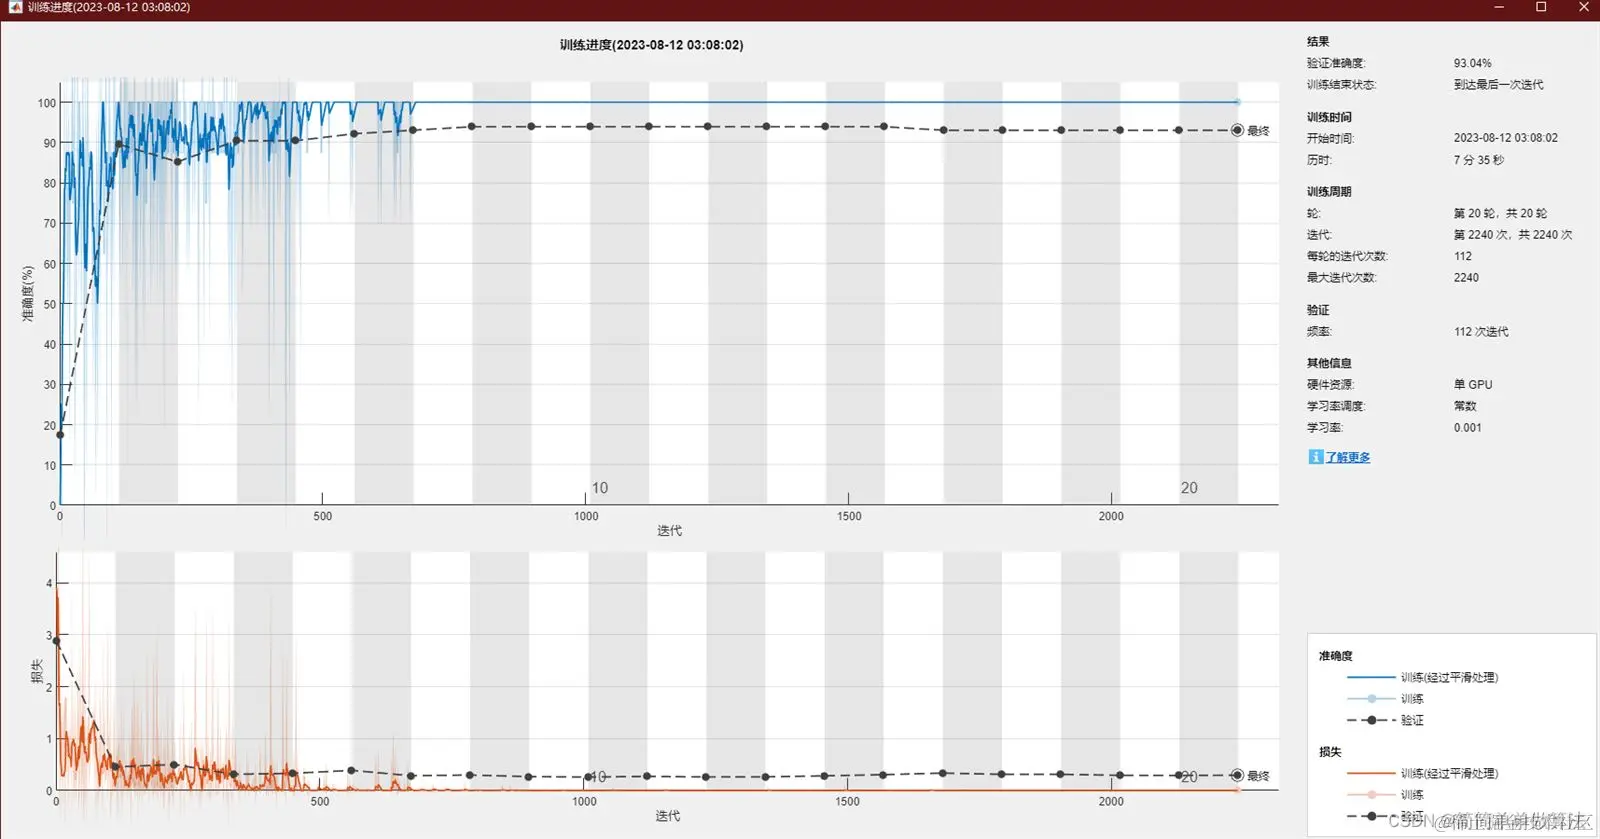Image resolution: width=1600 pixels, height=839 pixels.
Task: Click the MATLAB icon in the title bar
Action: pos(15,7)
